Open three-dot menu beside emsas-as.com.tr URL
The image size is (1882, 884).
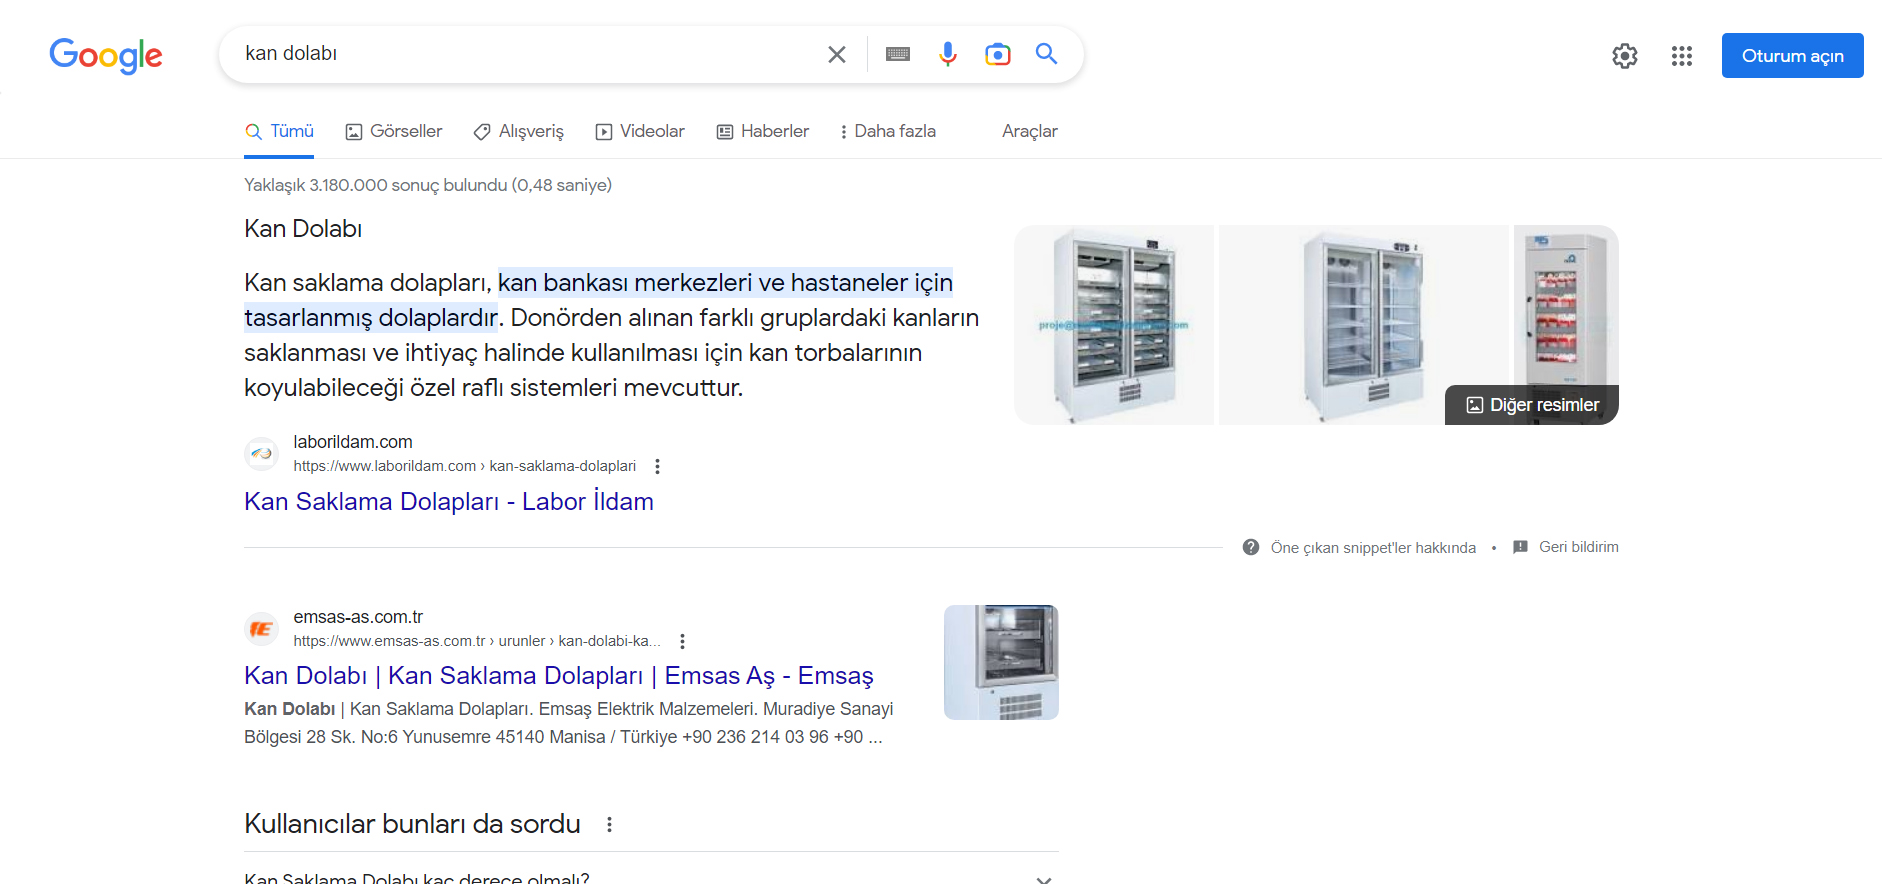[x=682, y=641]
